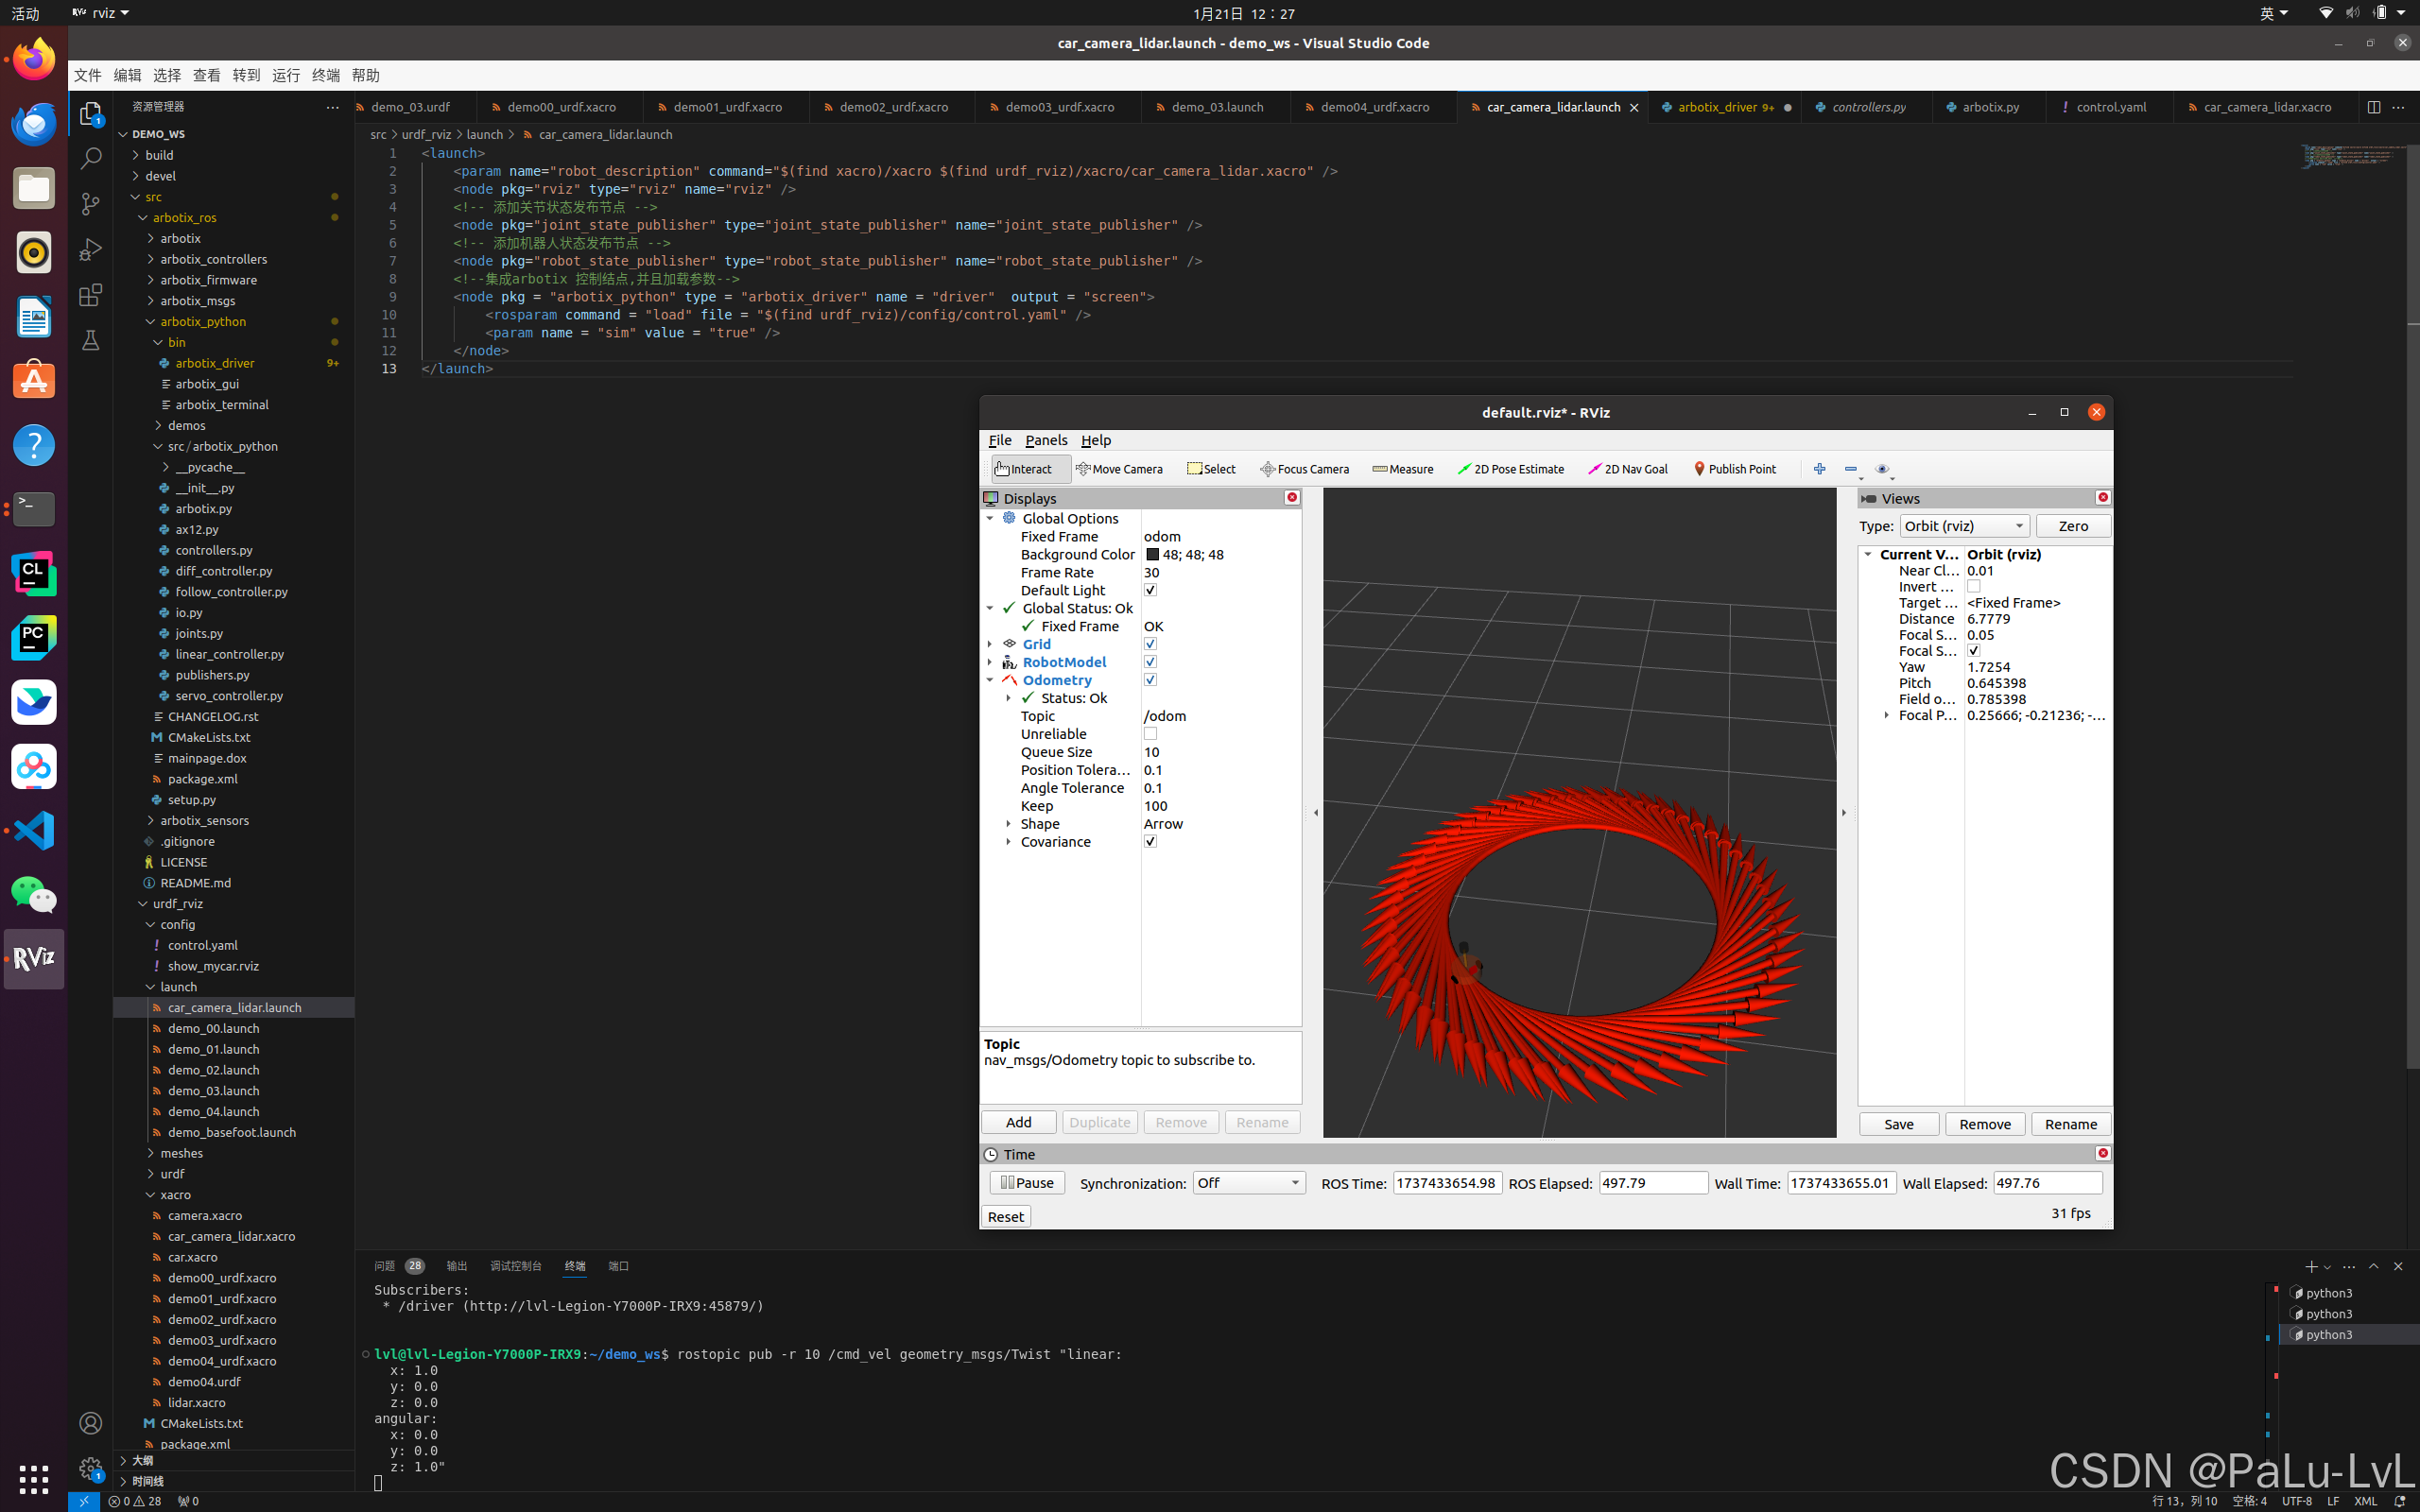Switch to the control.yaml editor tab
This screenshot has height=1512, width=2420.
pyautogui.click(x=2110, y=107)
